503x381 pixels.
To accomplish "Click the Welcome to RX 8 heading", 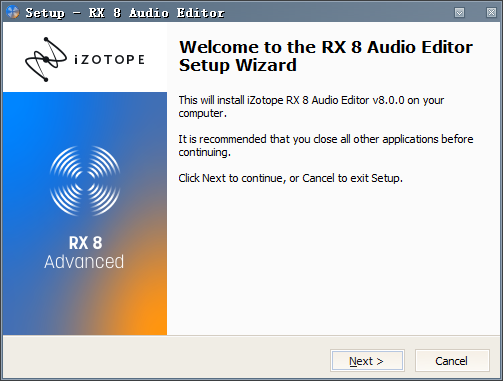I will (326, 56).
